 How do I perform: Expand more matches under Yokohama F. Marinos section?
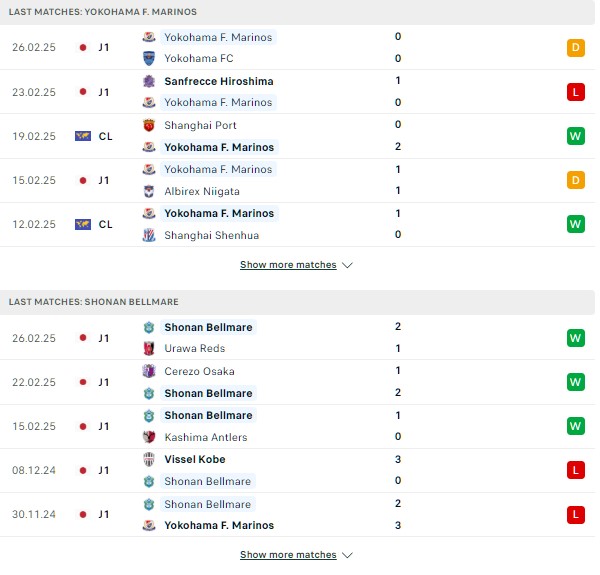(288, 265)
